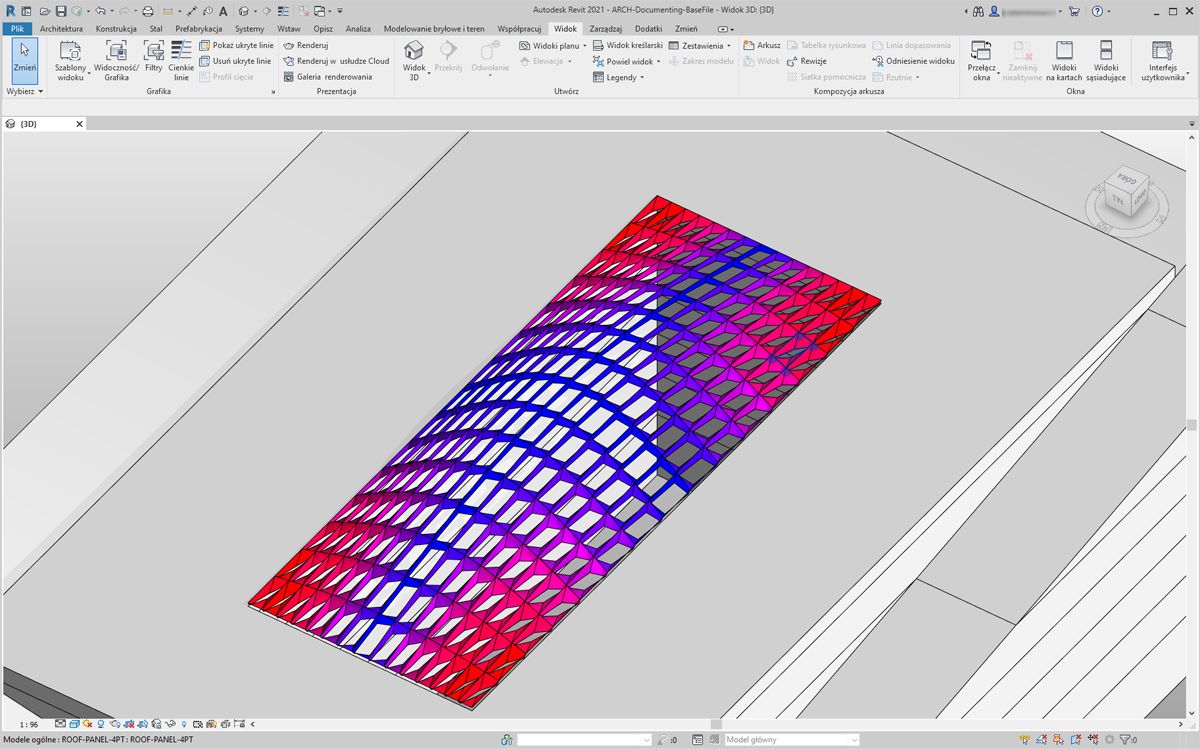Open the Legendy dropdown

coord(618,78)
